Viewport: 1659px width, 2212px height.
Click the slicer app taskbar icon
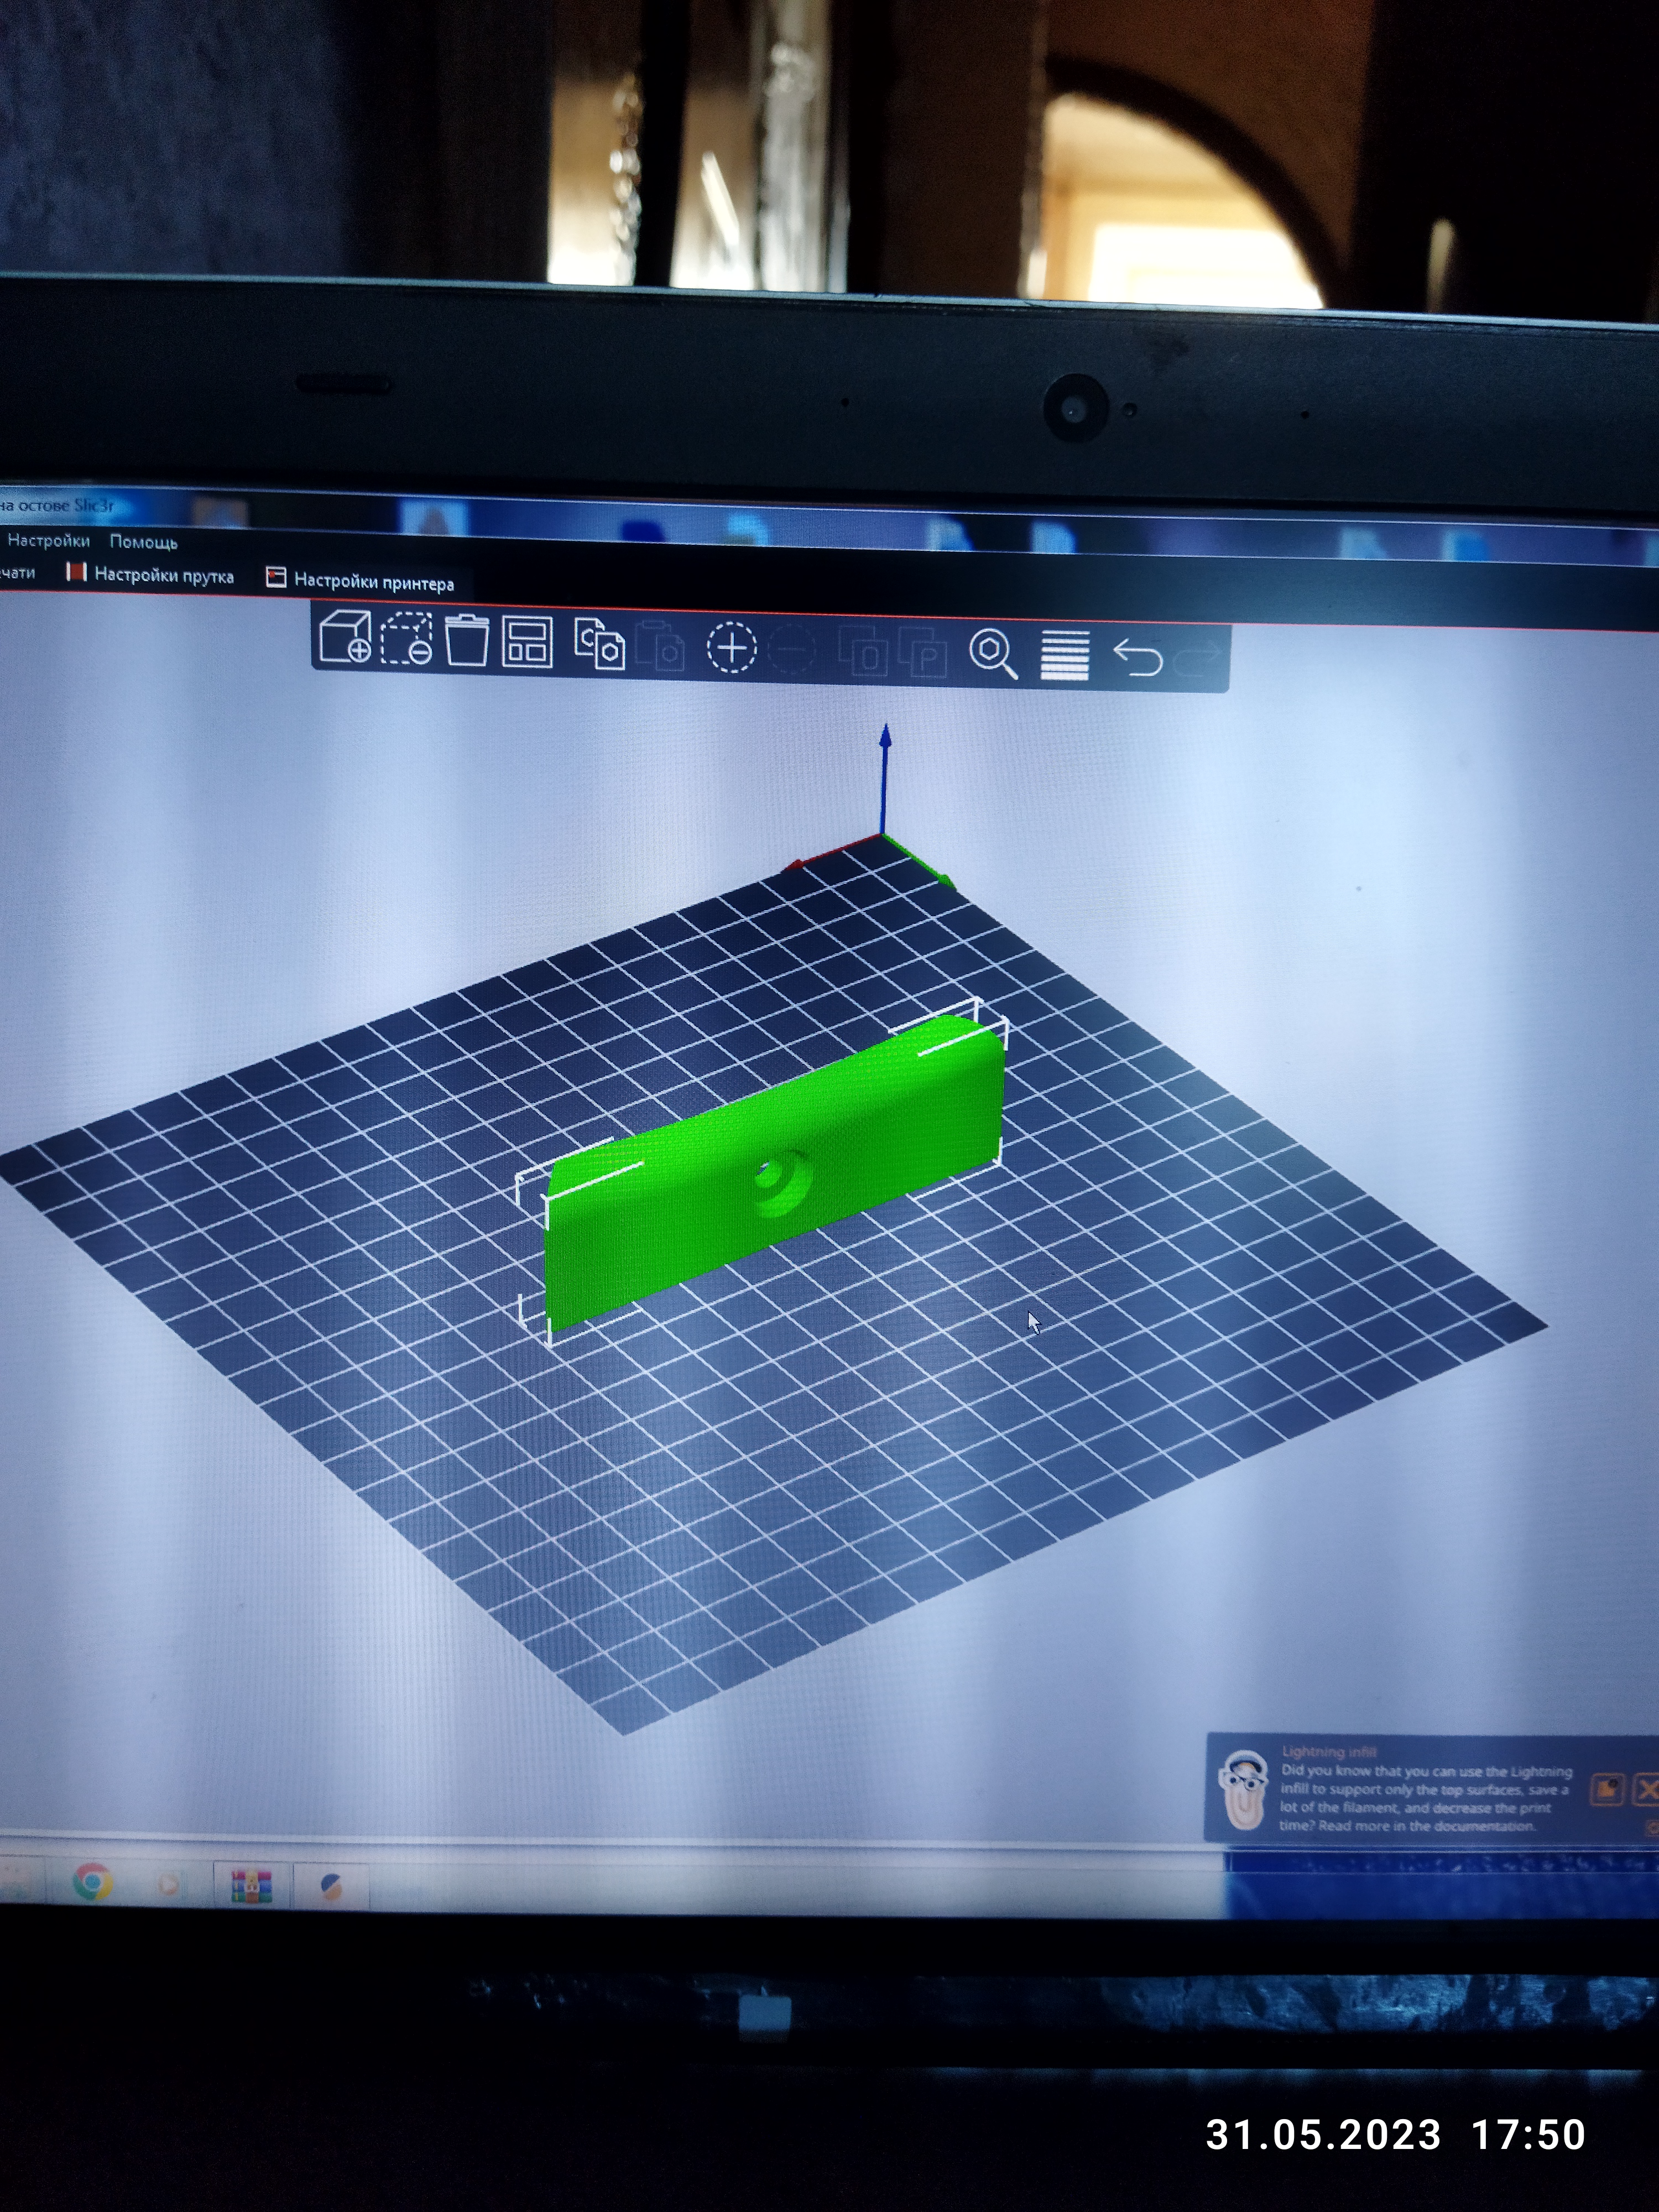click(x=331, y=1887)
